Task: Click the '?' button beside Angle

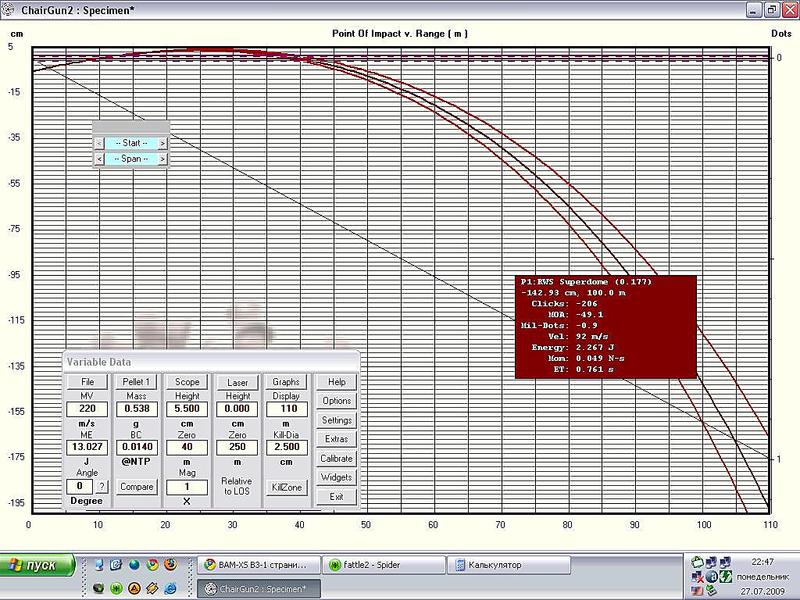Action: click(102, 487)
